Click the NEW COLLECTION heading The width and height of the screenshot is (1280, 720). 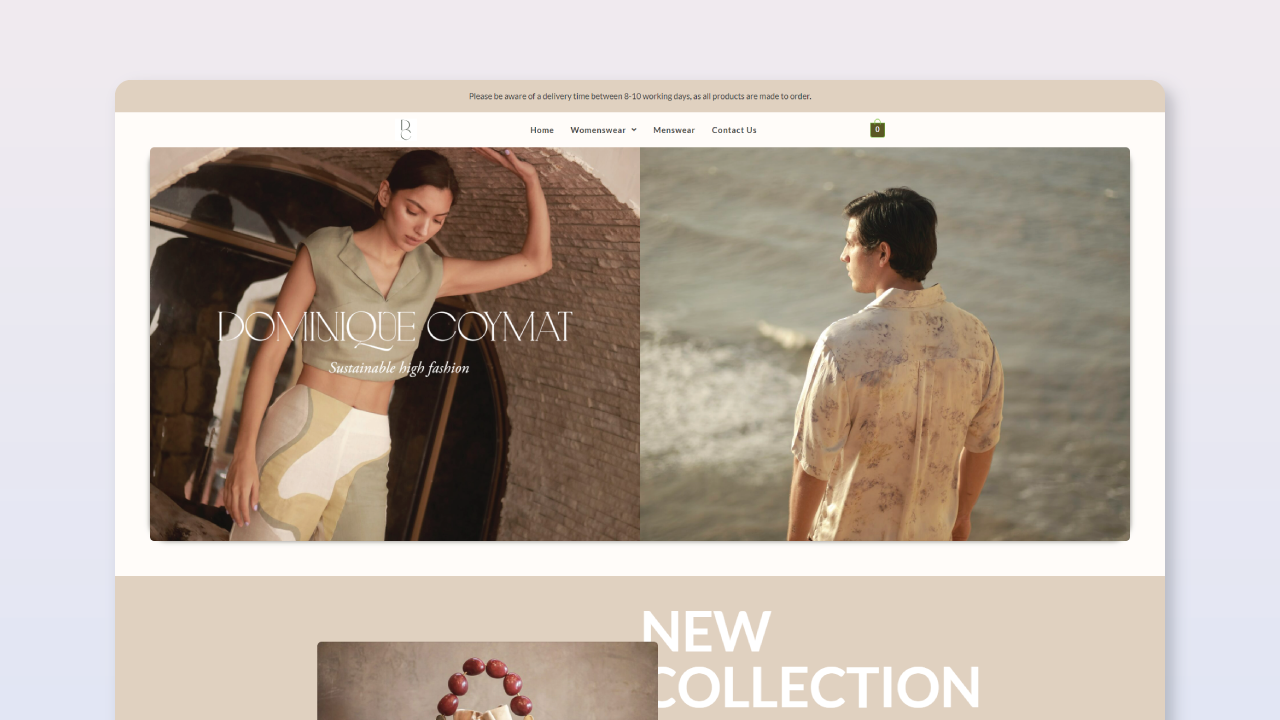810,659
